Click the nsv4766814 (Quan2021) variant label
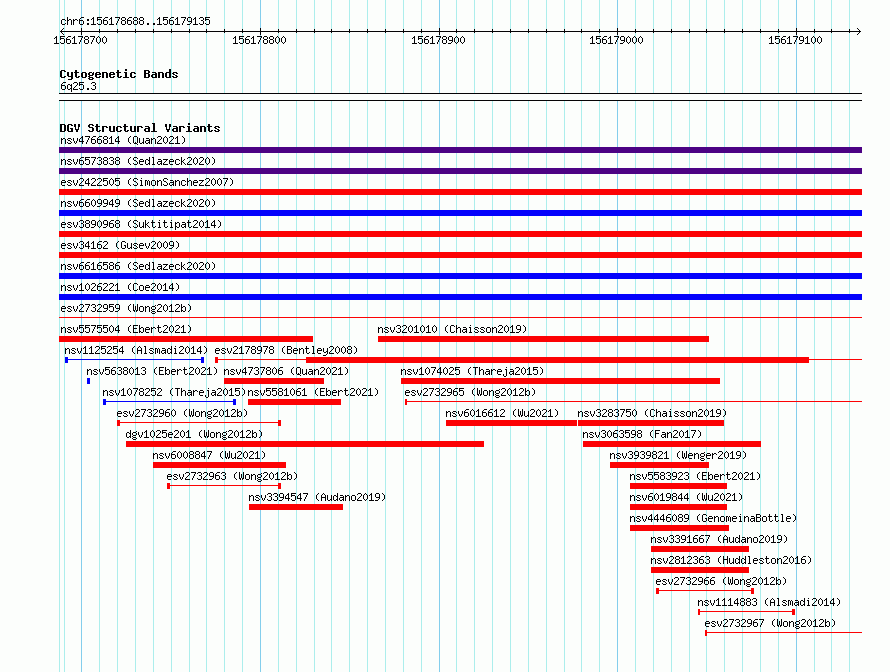Viewport: 890px width, 672px height. click(x=123, y=140)
